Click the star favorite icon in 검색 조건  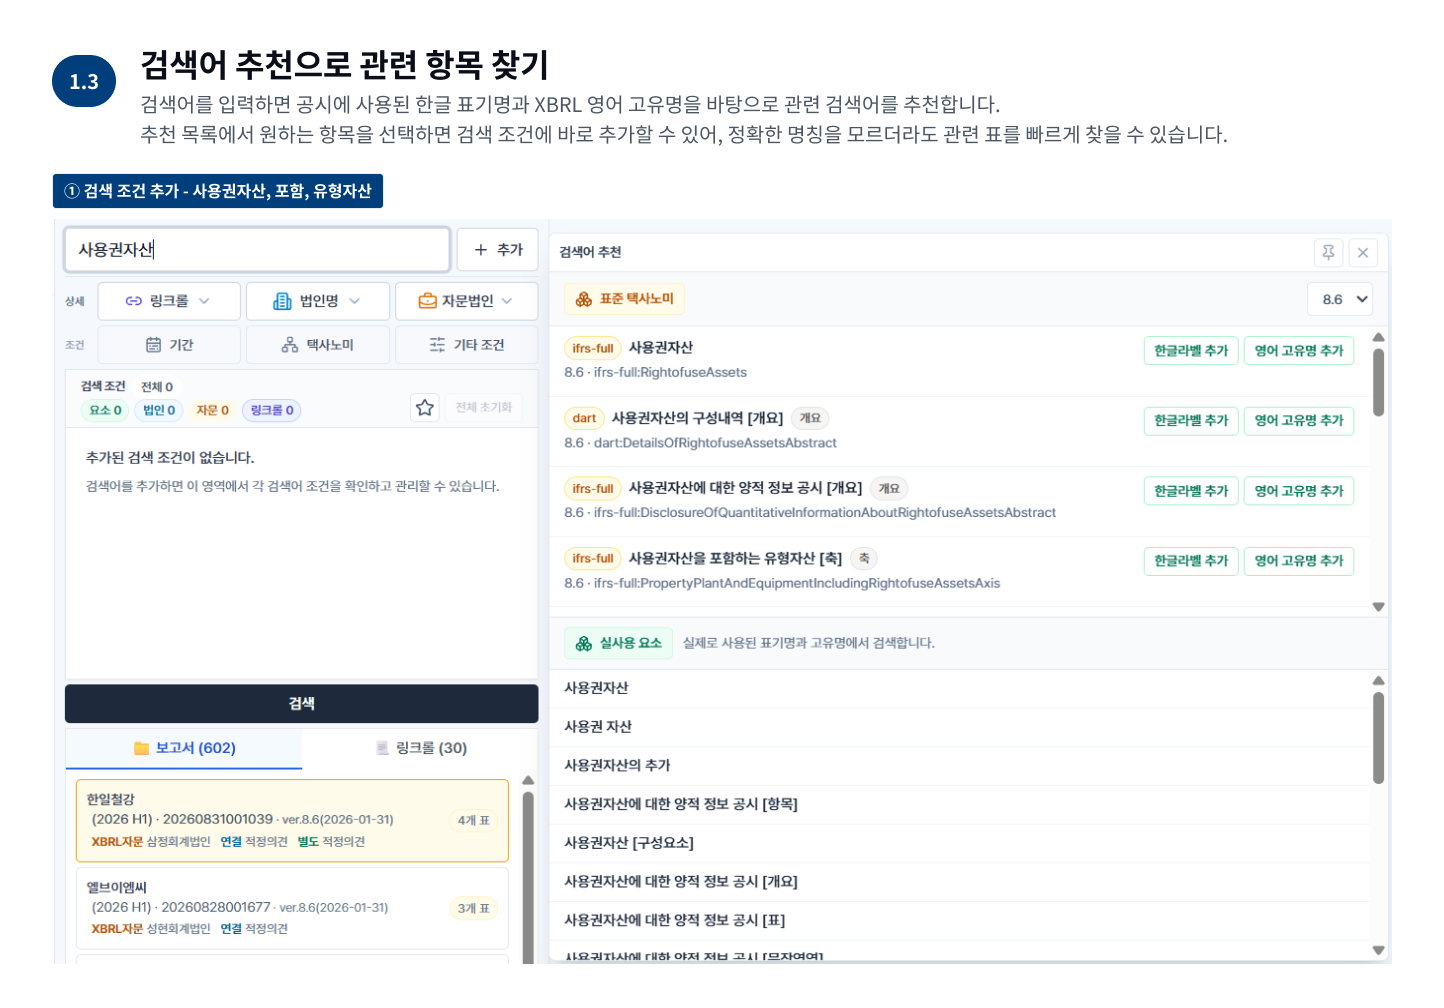(x=425, y=408)
